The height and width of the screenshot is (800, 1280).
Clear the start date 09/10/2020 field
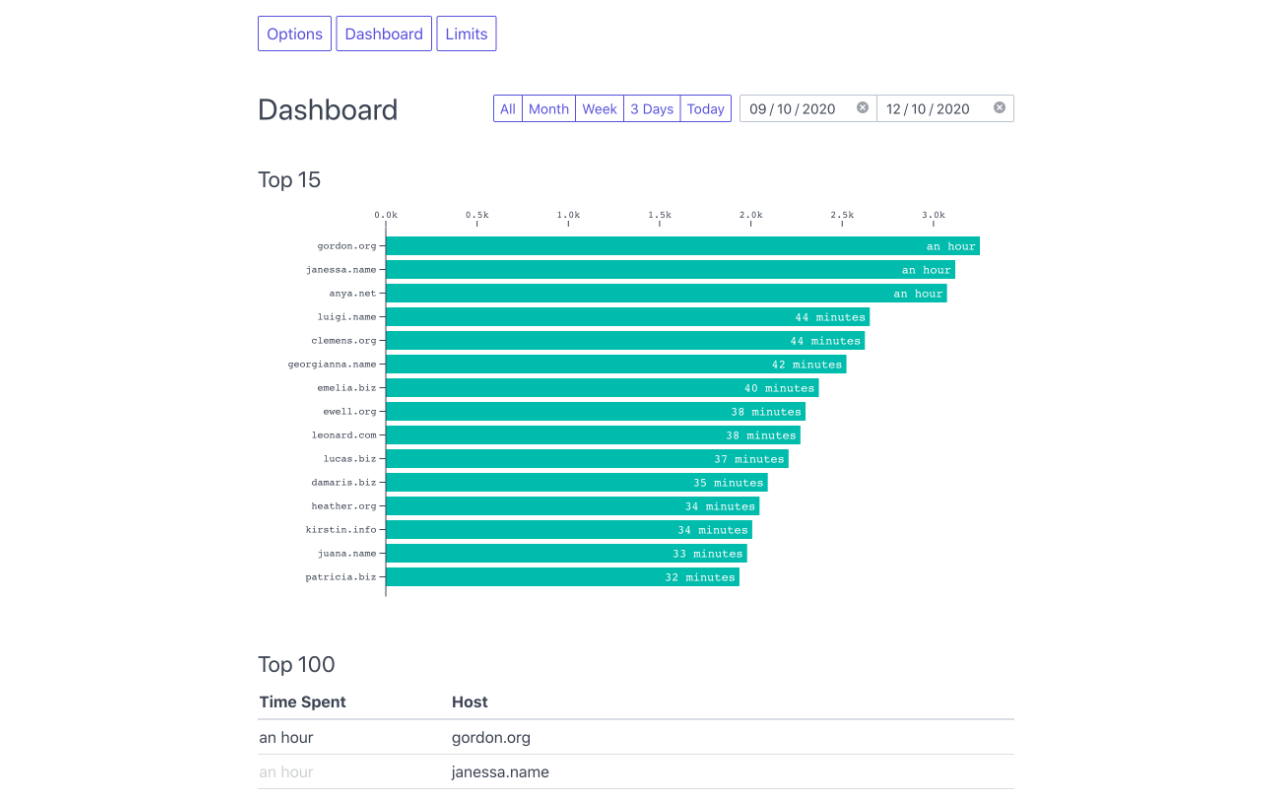(x=862, y=108)
